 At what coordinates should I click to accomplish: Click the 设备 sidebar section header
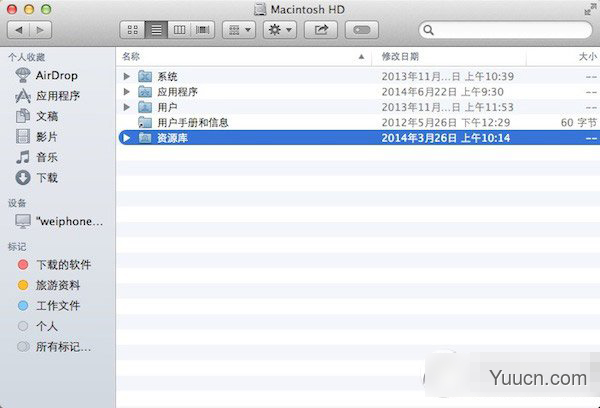17,203
